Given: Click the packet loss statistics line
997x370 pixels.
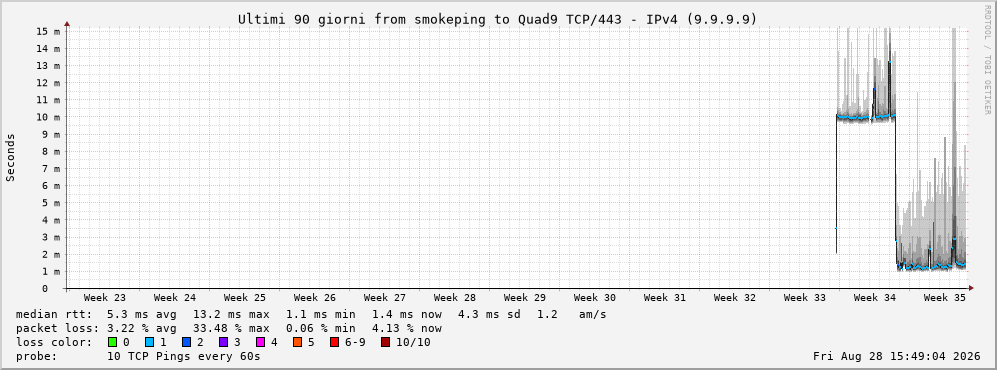Looking at the screenshot, I should coord(229,329).
